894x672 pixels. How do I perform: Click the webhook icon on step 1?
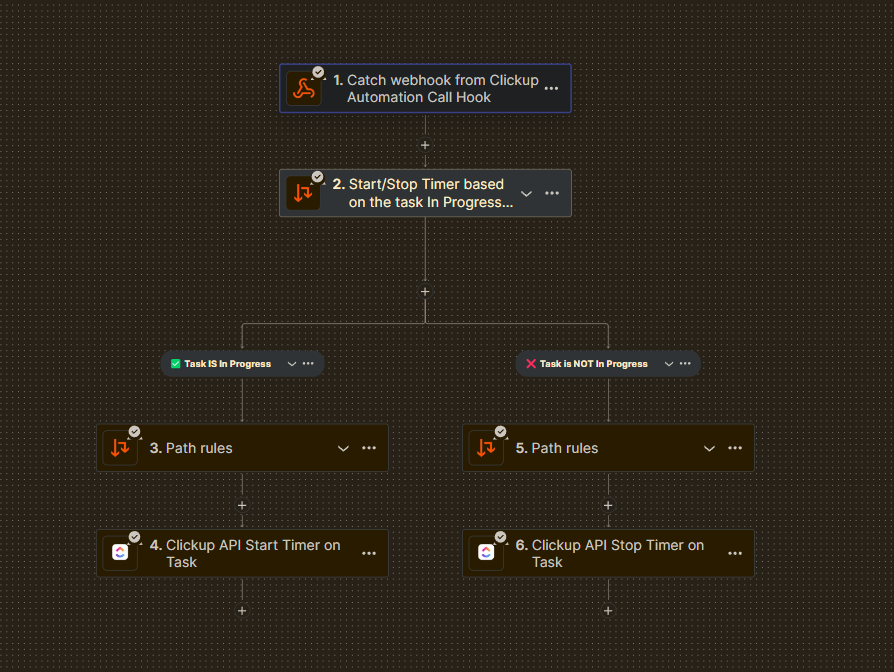point(303,89)
